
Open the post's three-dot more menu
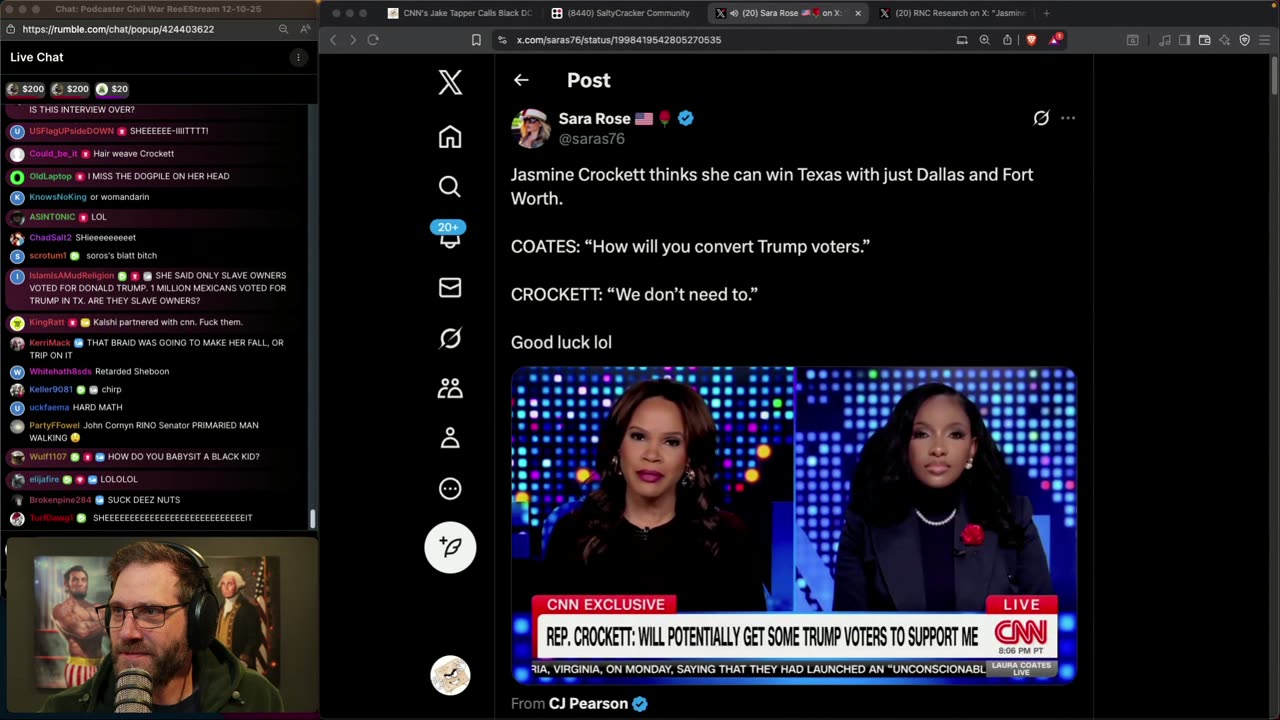click(1068, 118)
